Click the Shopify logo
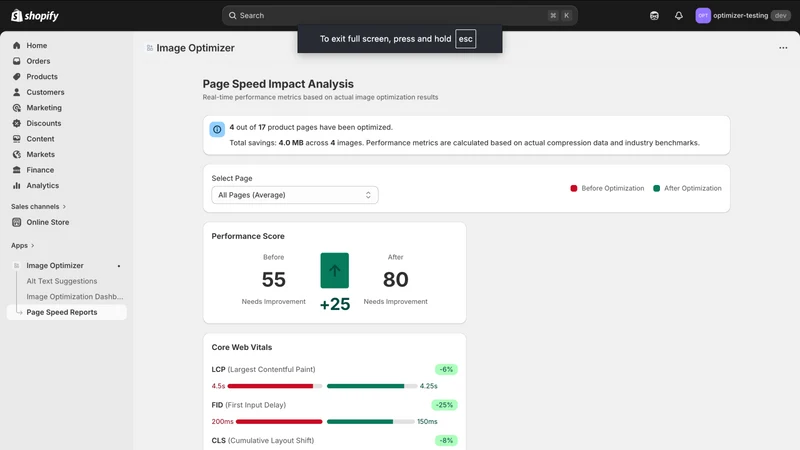The width and height of the screenshot is (800, 450). pos(35,16)
